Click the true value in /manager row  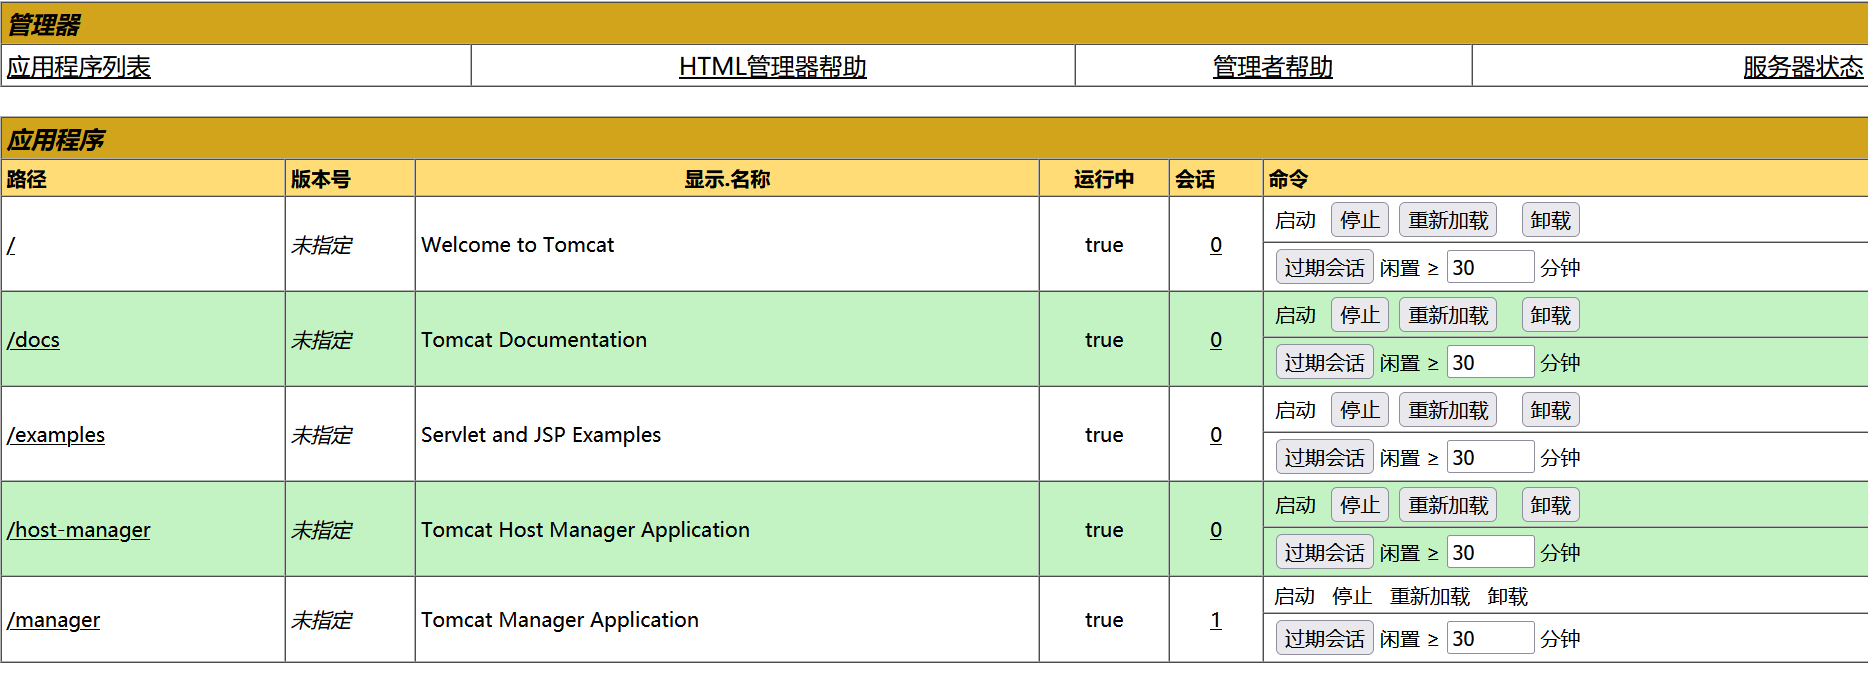(1104, 620)
